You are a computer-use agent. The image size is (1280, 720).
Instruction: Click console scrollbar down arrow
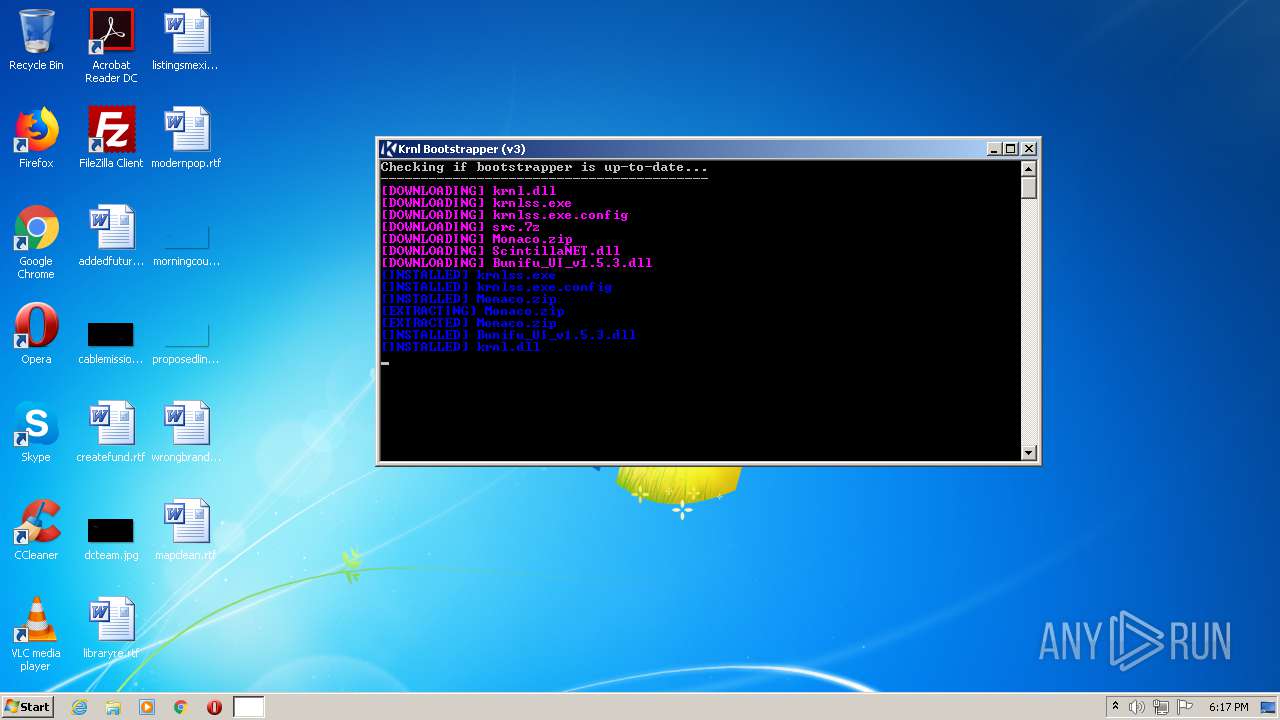(1029, 453)
